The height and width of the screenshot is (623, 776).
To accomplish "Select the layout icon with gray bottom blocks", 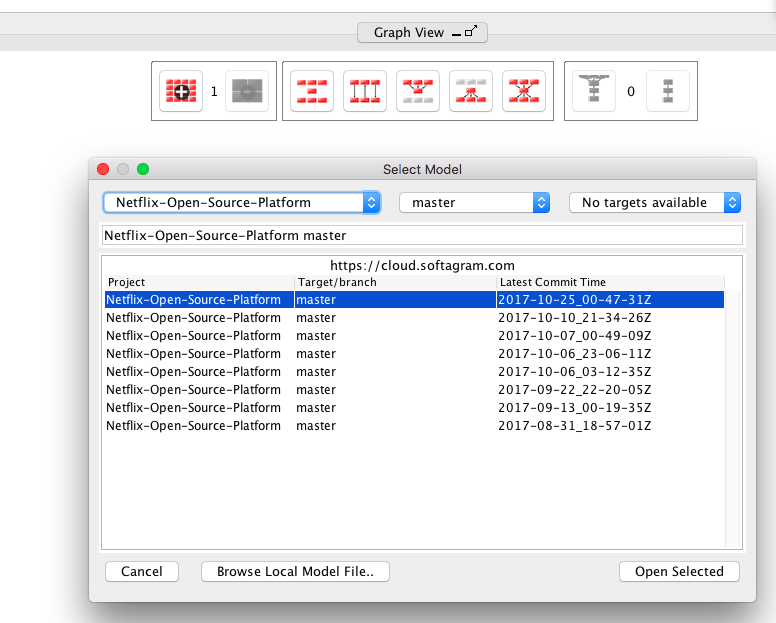I will [418, 92].
